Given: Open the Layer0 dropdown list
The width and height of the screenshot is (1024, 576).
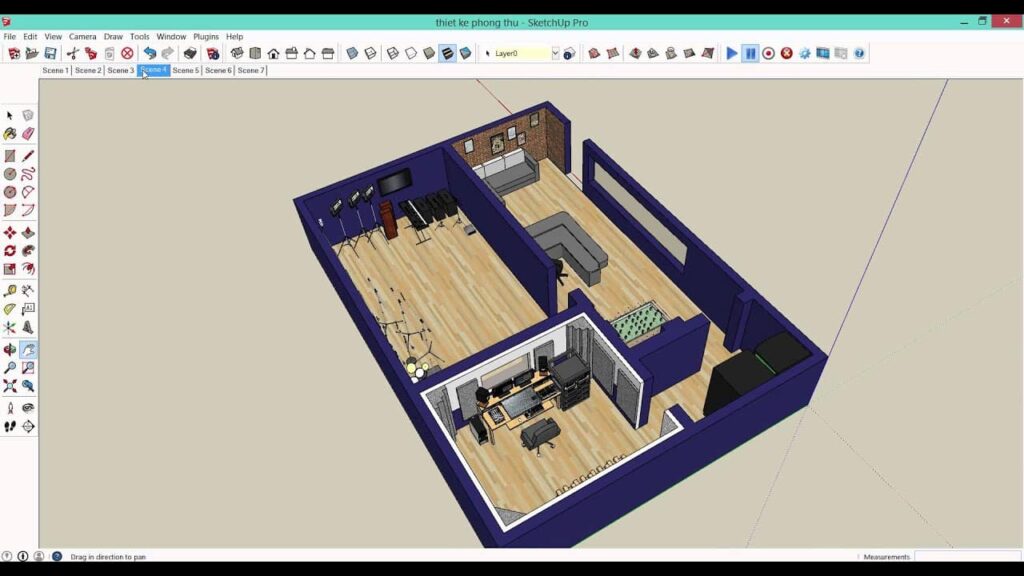Looking at the screenshot, I should 556,52.
